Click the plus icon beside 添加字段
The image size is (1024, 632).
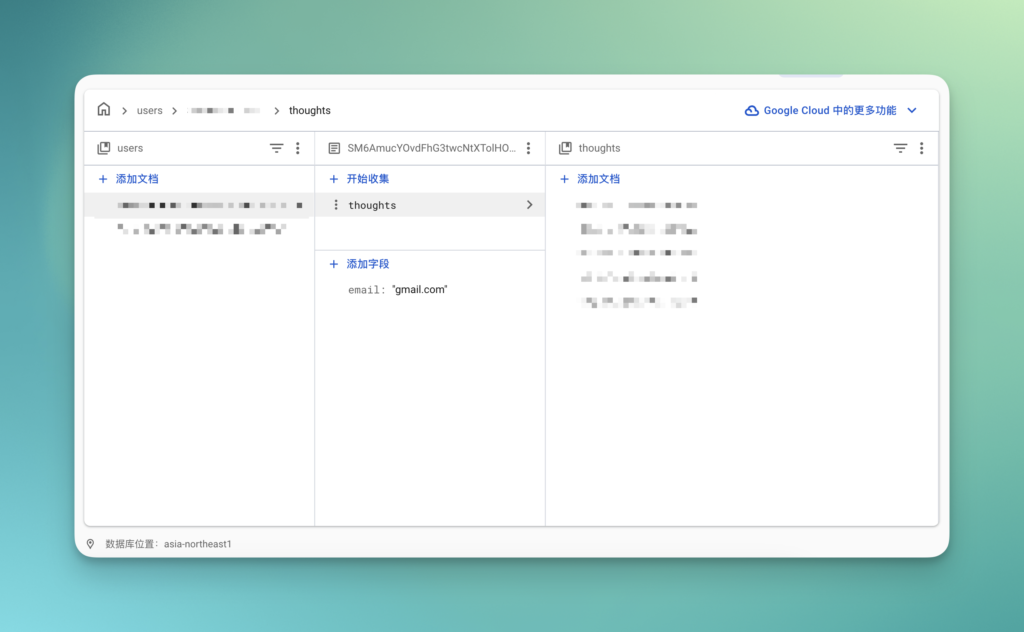(334, 264)
